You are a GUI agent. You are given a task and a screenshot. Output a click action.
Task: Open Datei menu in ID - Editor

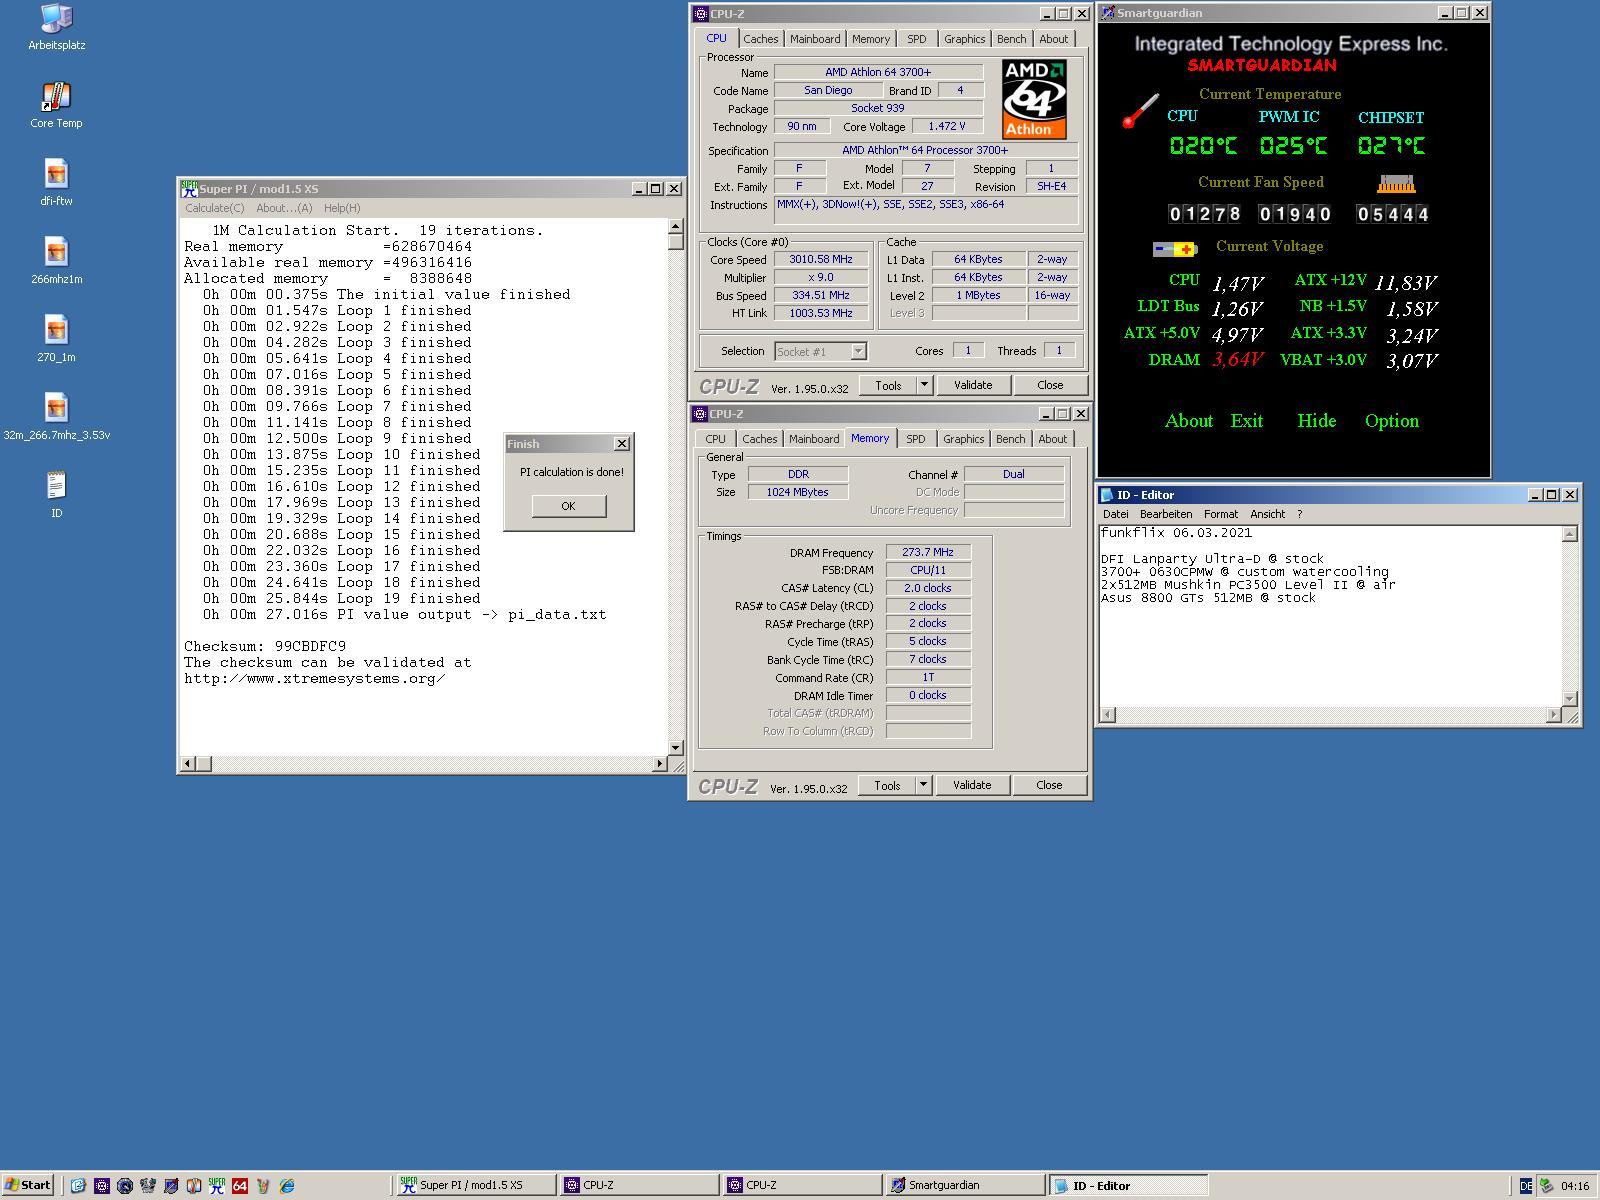1115,514
